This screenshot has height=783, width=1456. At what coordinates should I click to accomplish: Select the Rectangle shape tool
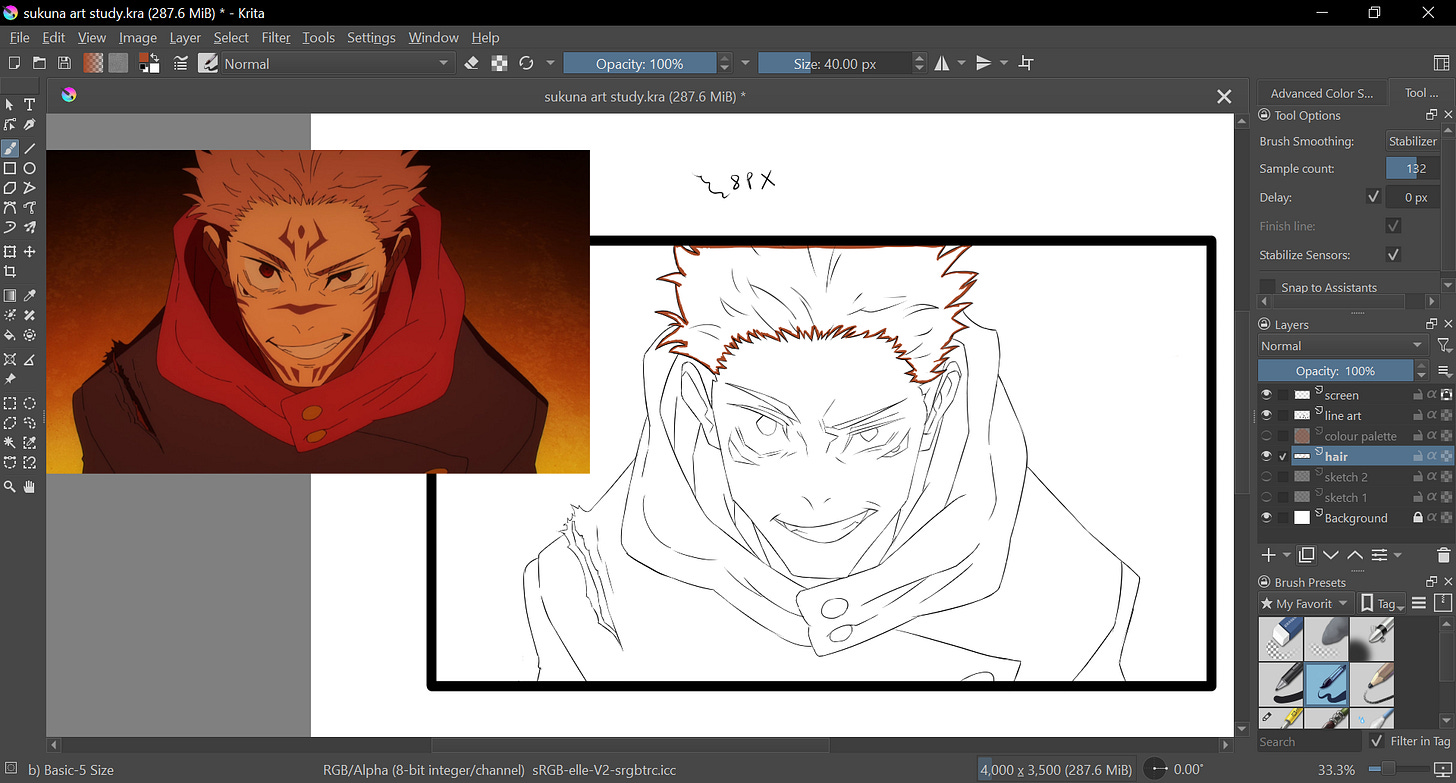(10, 168)
